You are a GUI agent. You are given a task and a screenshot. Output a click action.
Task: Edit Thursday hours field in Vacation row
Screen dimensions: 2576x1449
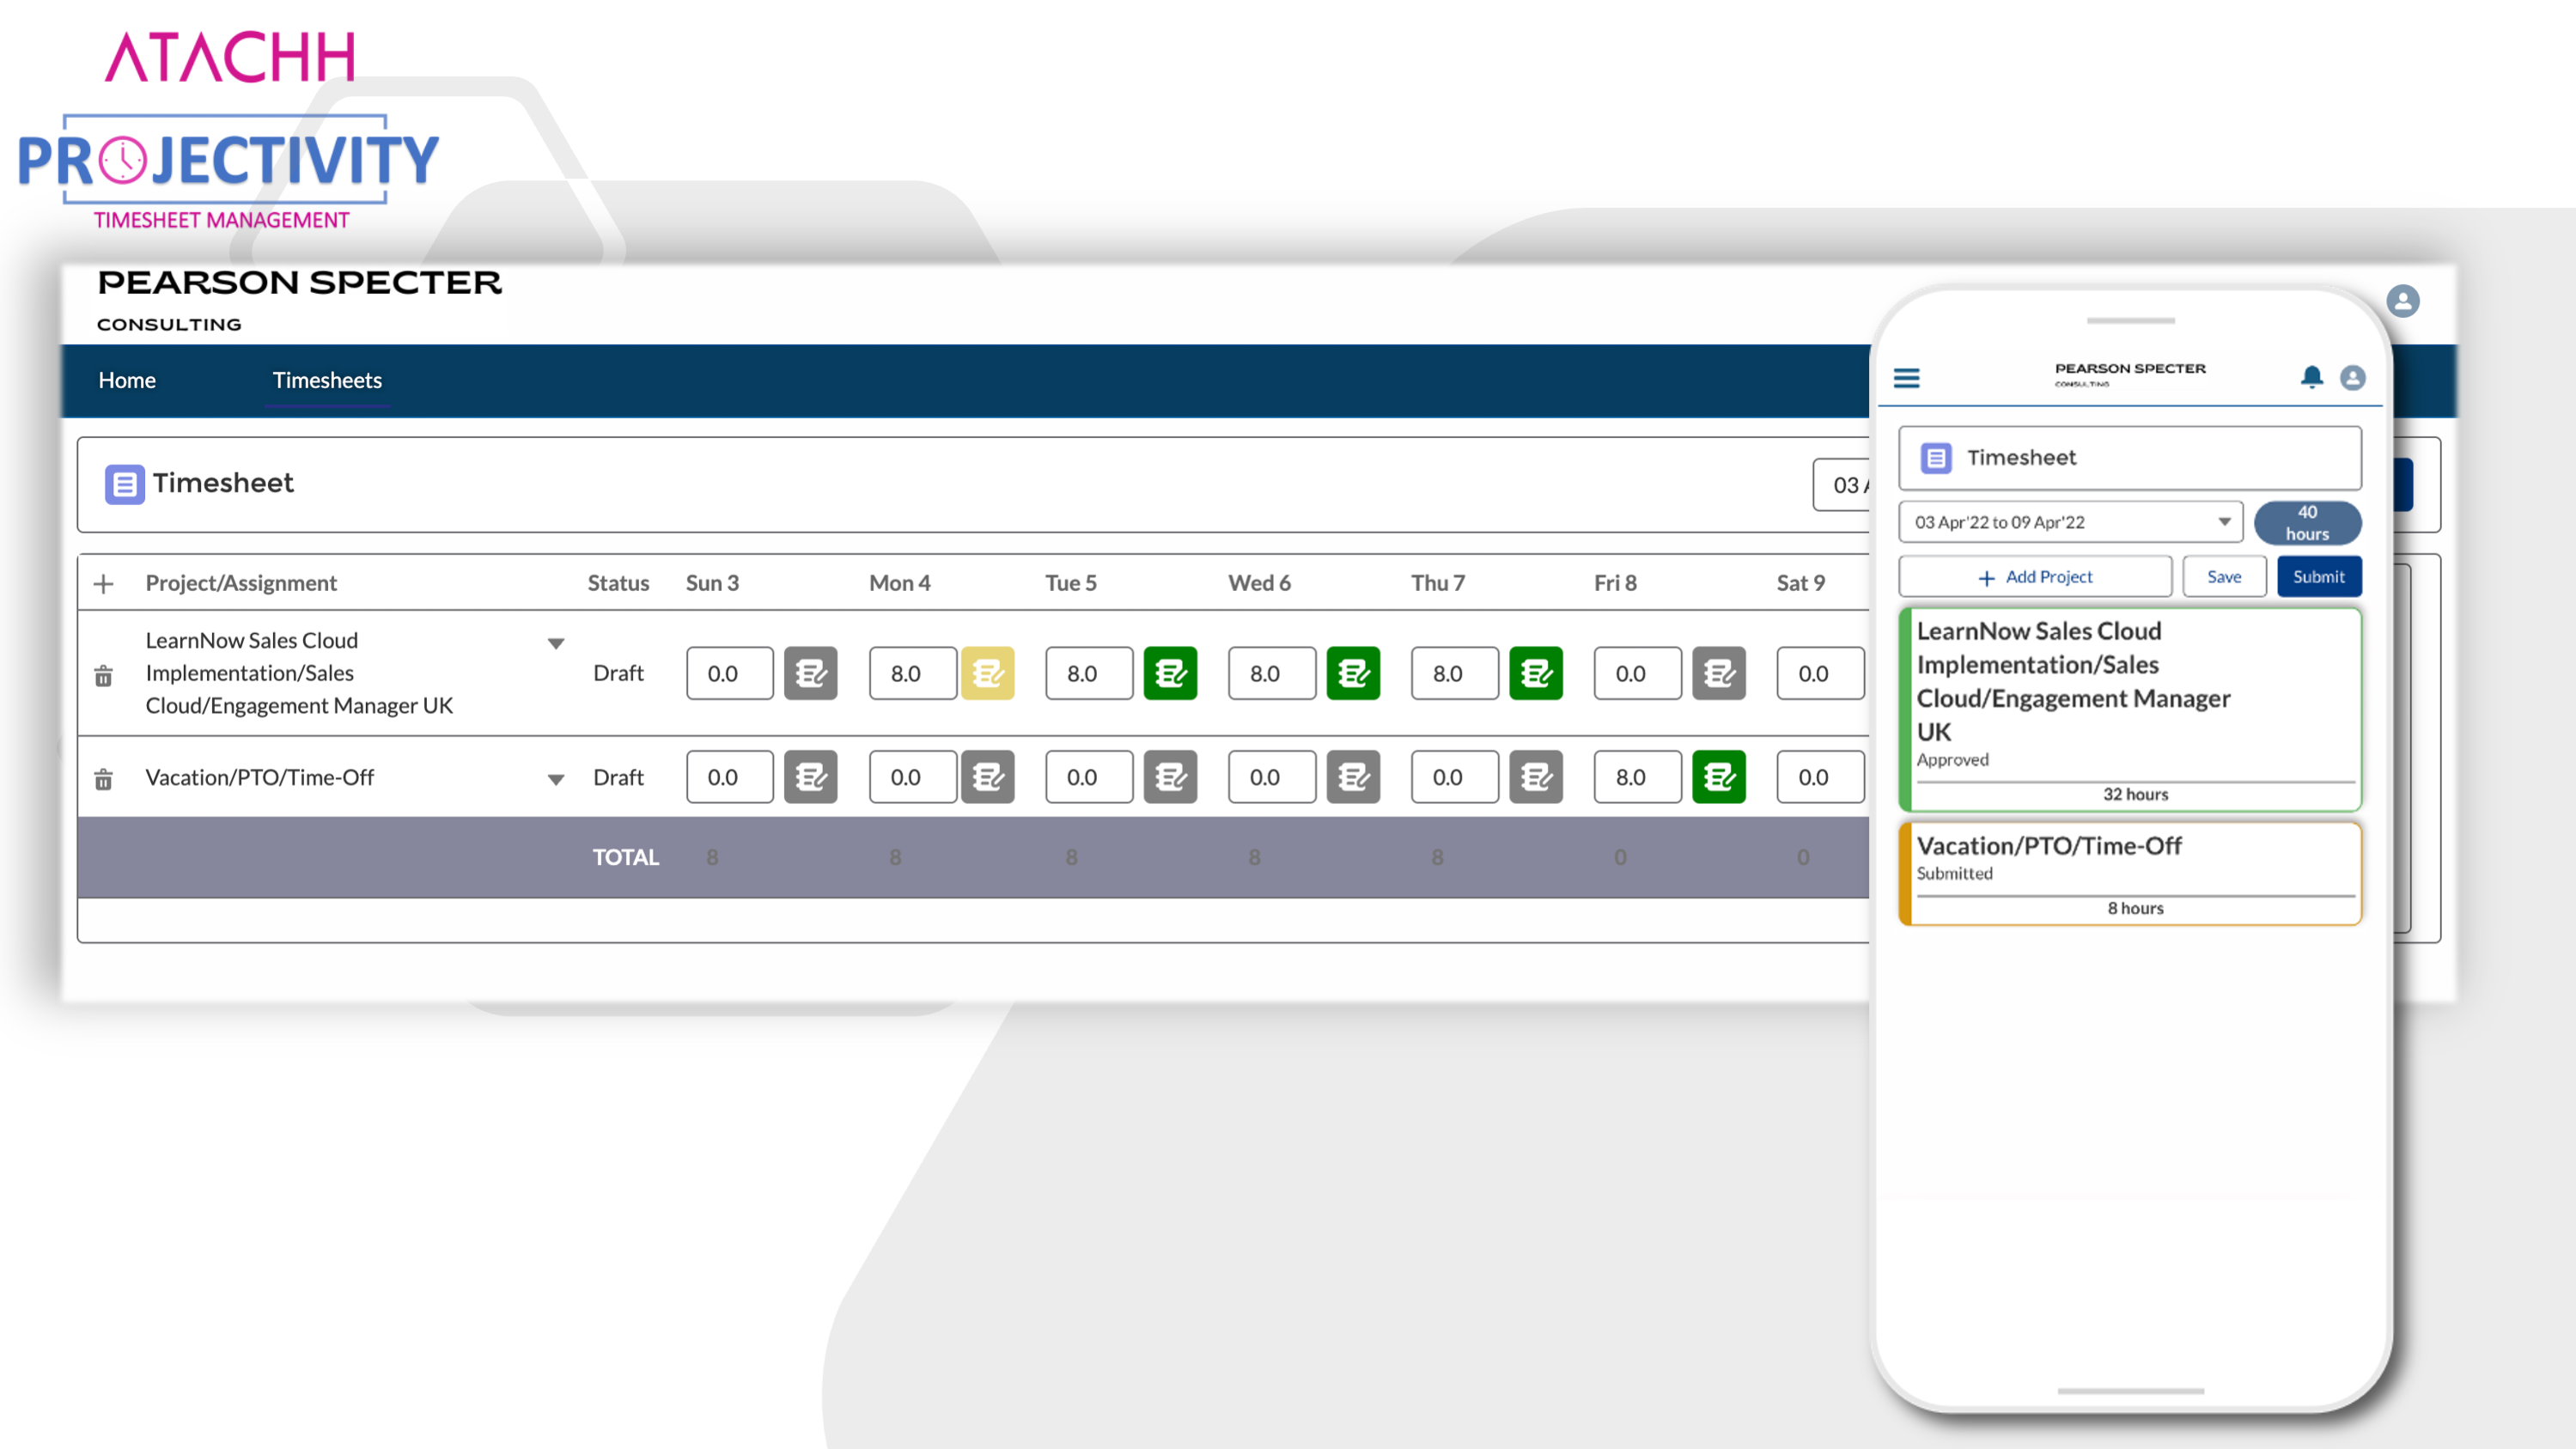pyautogui.click(x=1455, y=777)
